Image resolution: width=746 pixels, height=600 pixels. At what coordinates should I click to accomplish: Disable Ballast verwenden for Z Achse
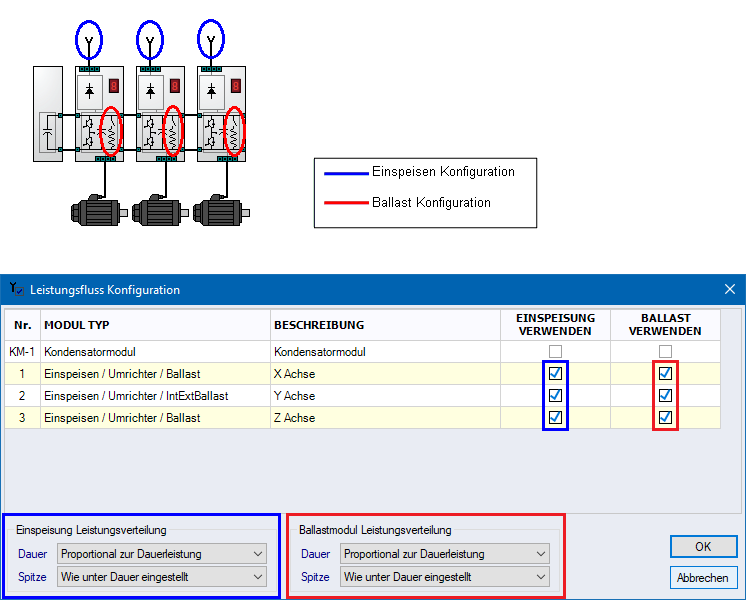(x=665, y=418)
